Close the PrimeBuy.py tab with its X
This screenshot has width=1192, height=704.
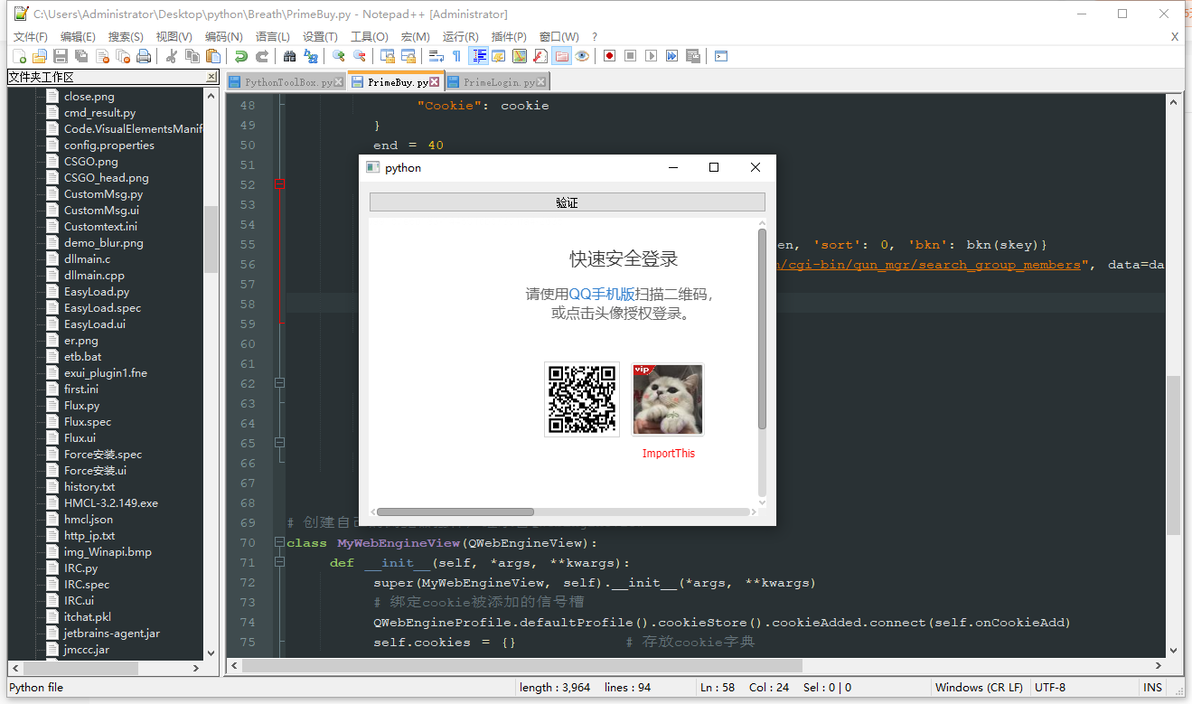tap(434, 82)
